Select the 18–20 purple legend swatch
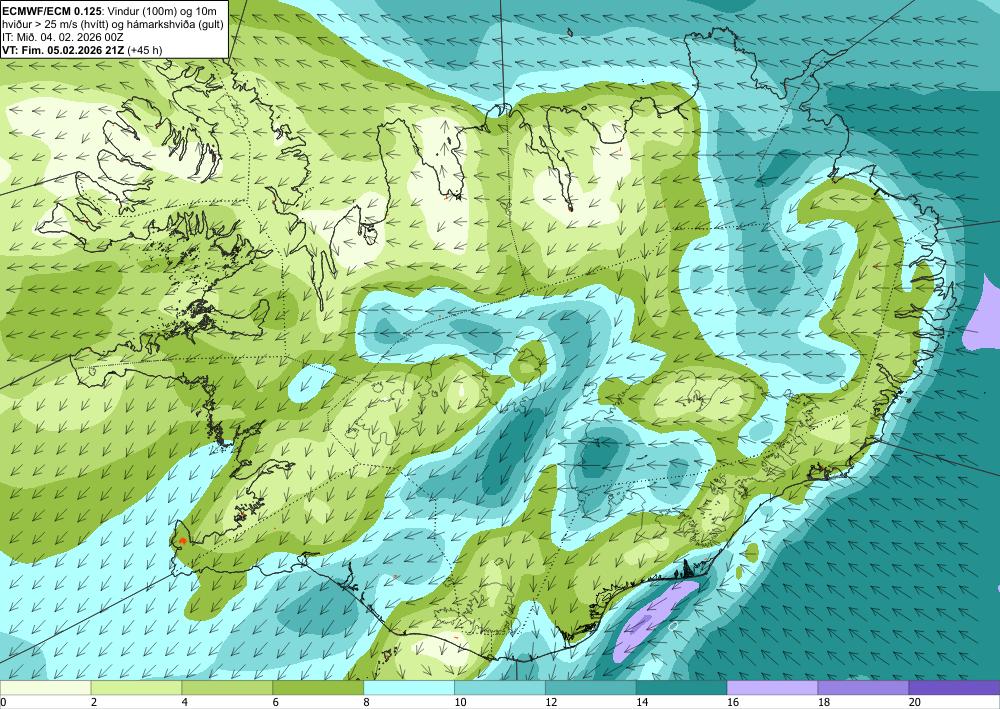Image resolution: width=1000 pixels, height=709 pixels. point(863,688)
